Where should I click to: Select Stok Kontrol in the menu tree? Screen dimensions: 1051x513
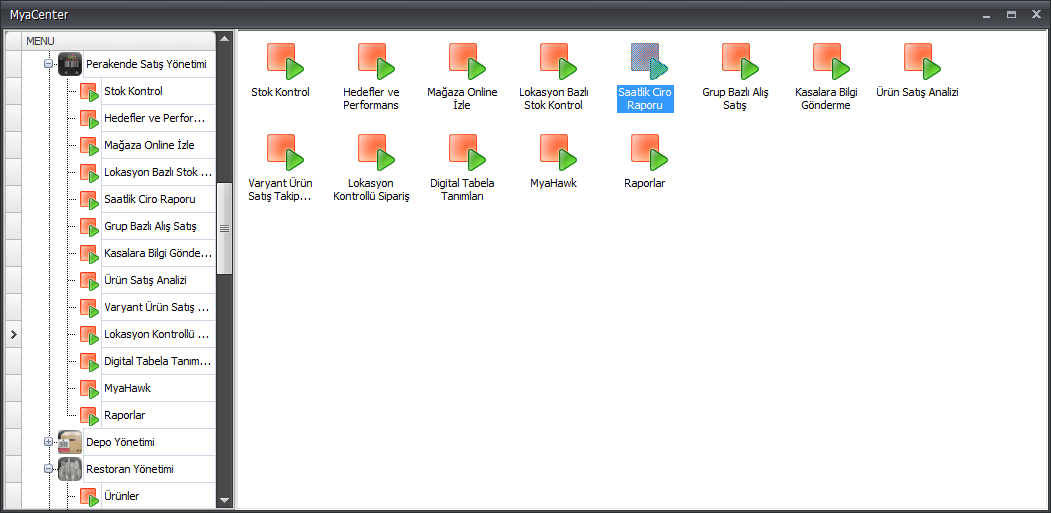[133, 91]
